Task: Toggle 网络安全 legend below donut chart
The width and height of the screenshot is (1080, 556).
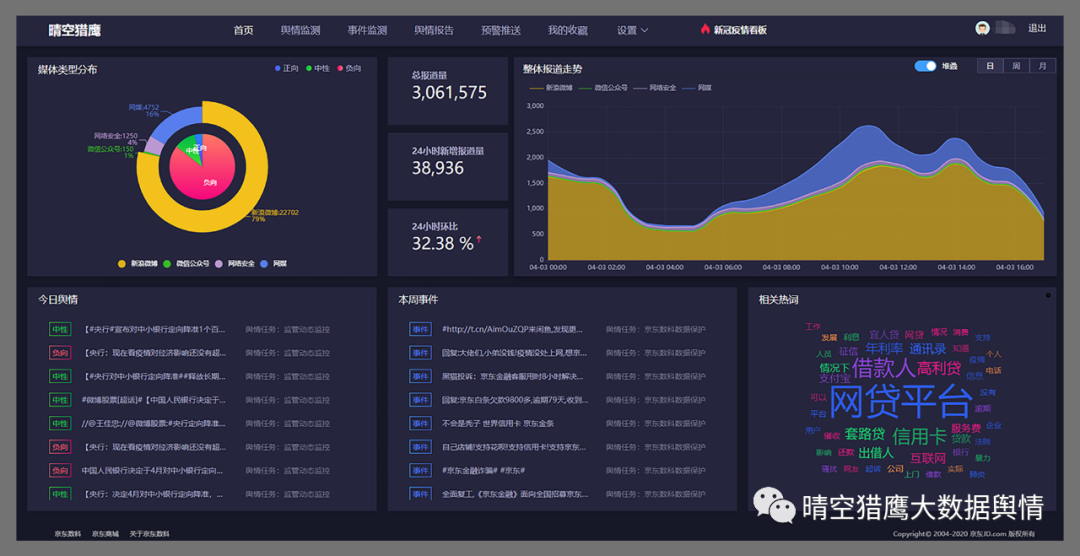Action: click(234, 263)
